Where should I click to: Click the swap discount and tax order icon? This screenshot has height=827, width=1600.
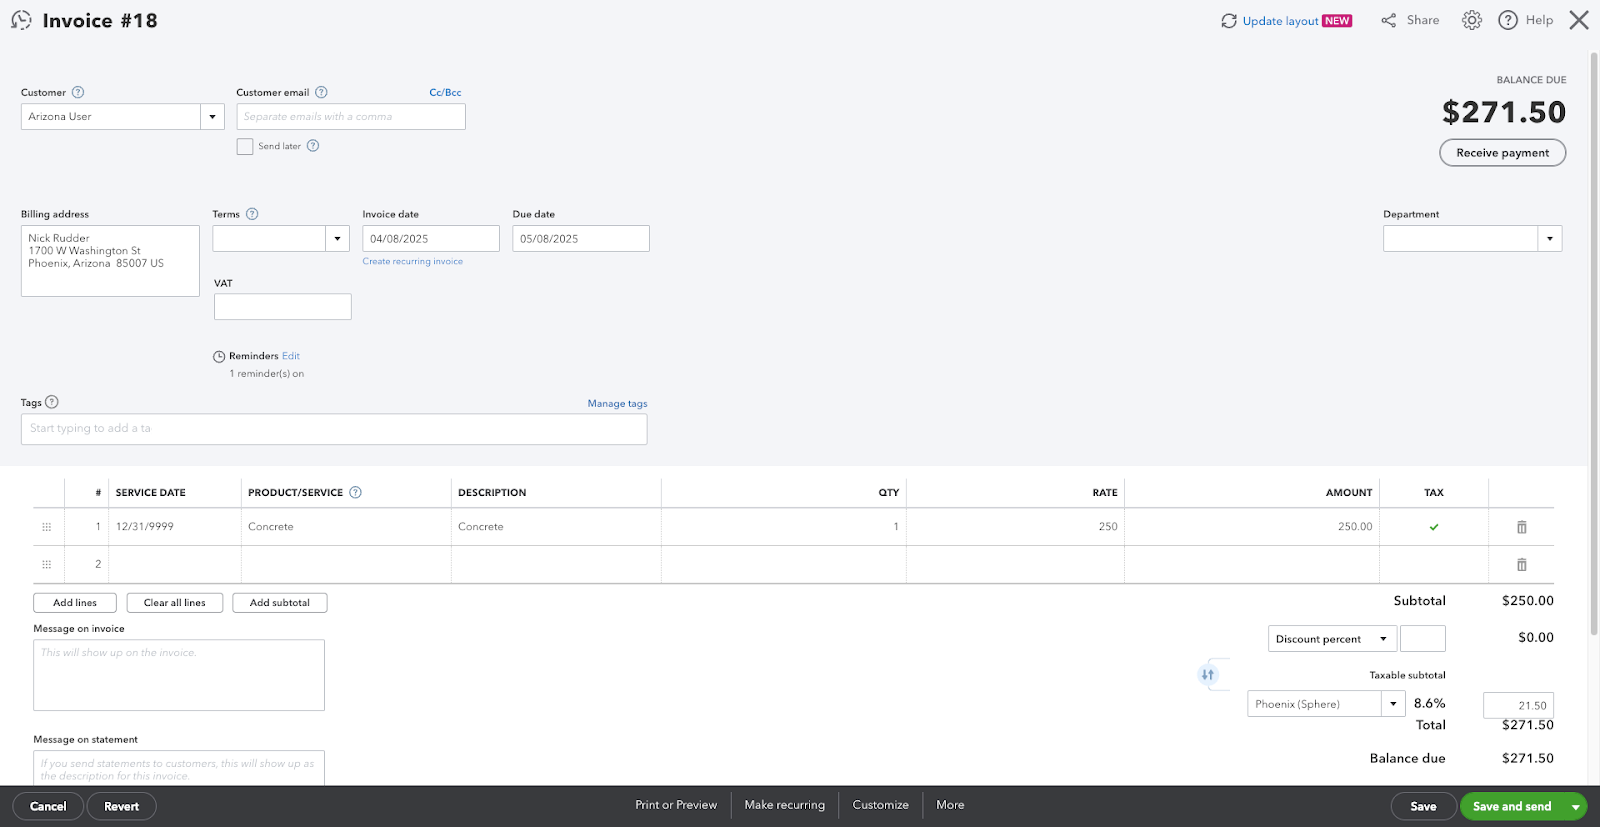1207,675
